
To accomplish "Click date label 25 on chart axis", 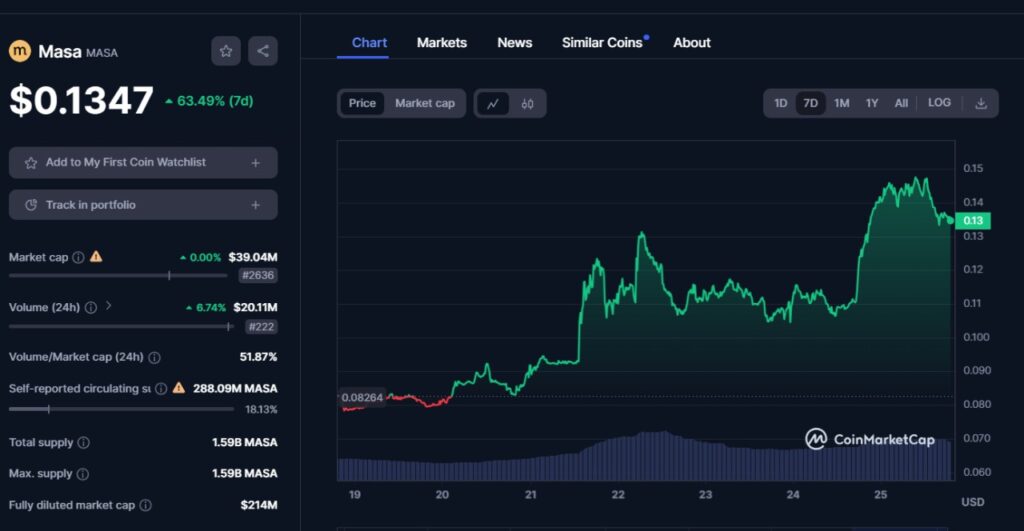I will point(880,495).
